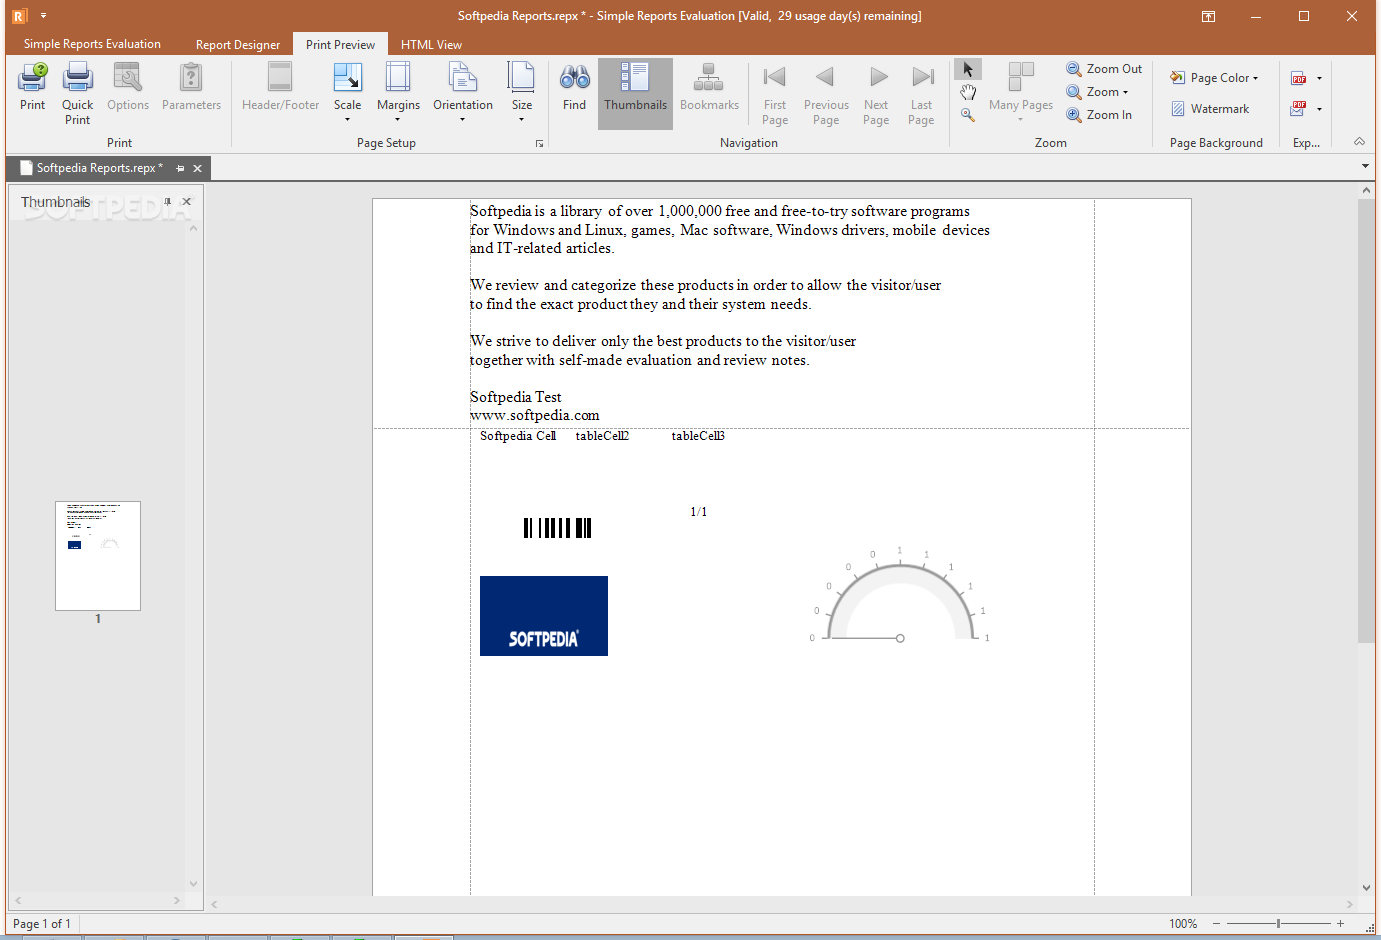Switch to the Simple Reports Evaluation tab
The height and width of the screenshot is (940, 1381).
coord(92,44)
